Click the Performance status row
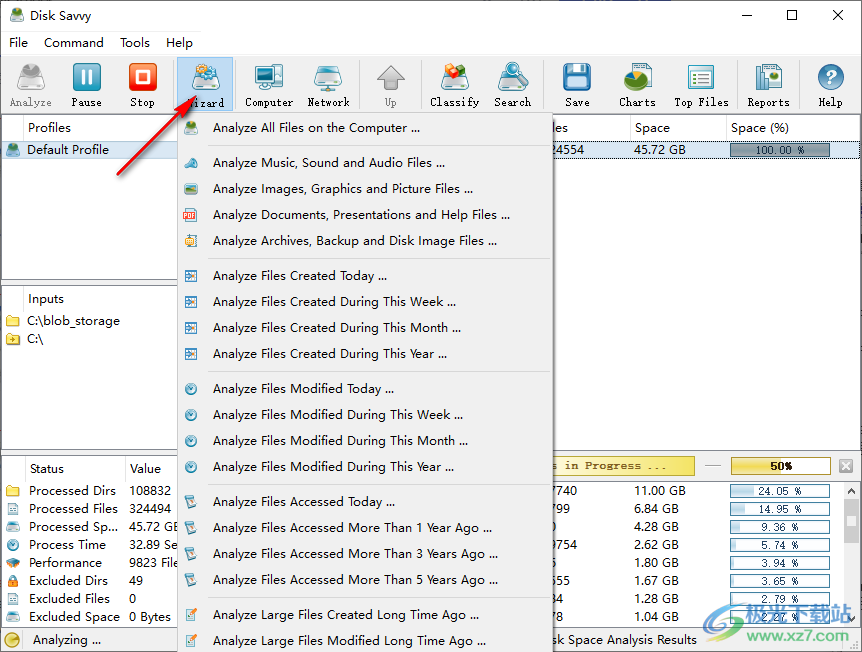The height and width of the screenshot is (652, 862). (x=90, y=563)
